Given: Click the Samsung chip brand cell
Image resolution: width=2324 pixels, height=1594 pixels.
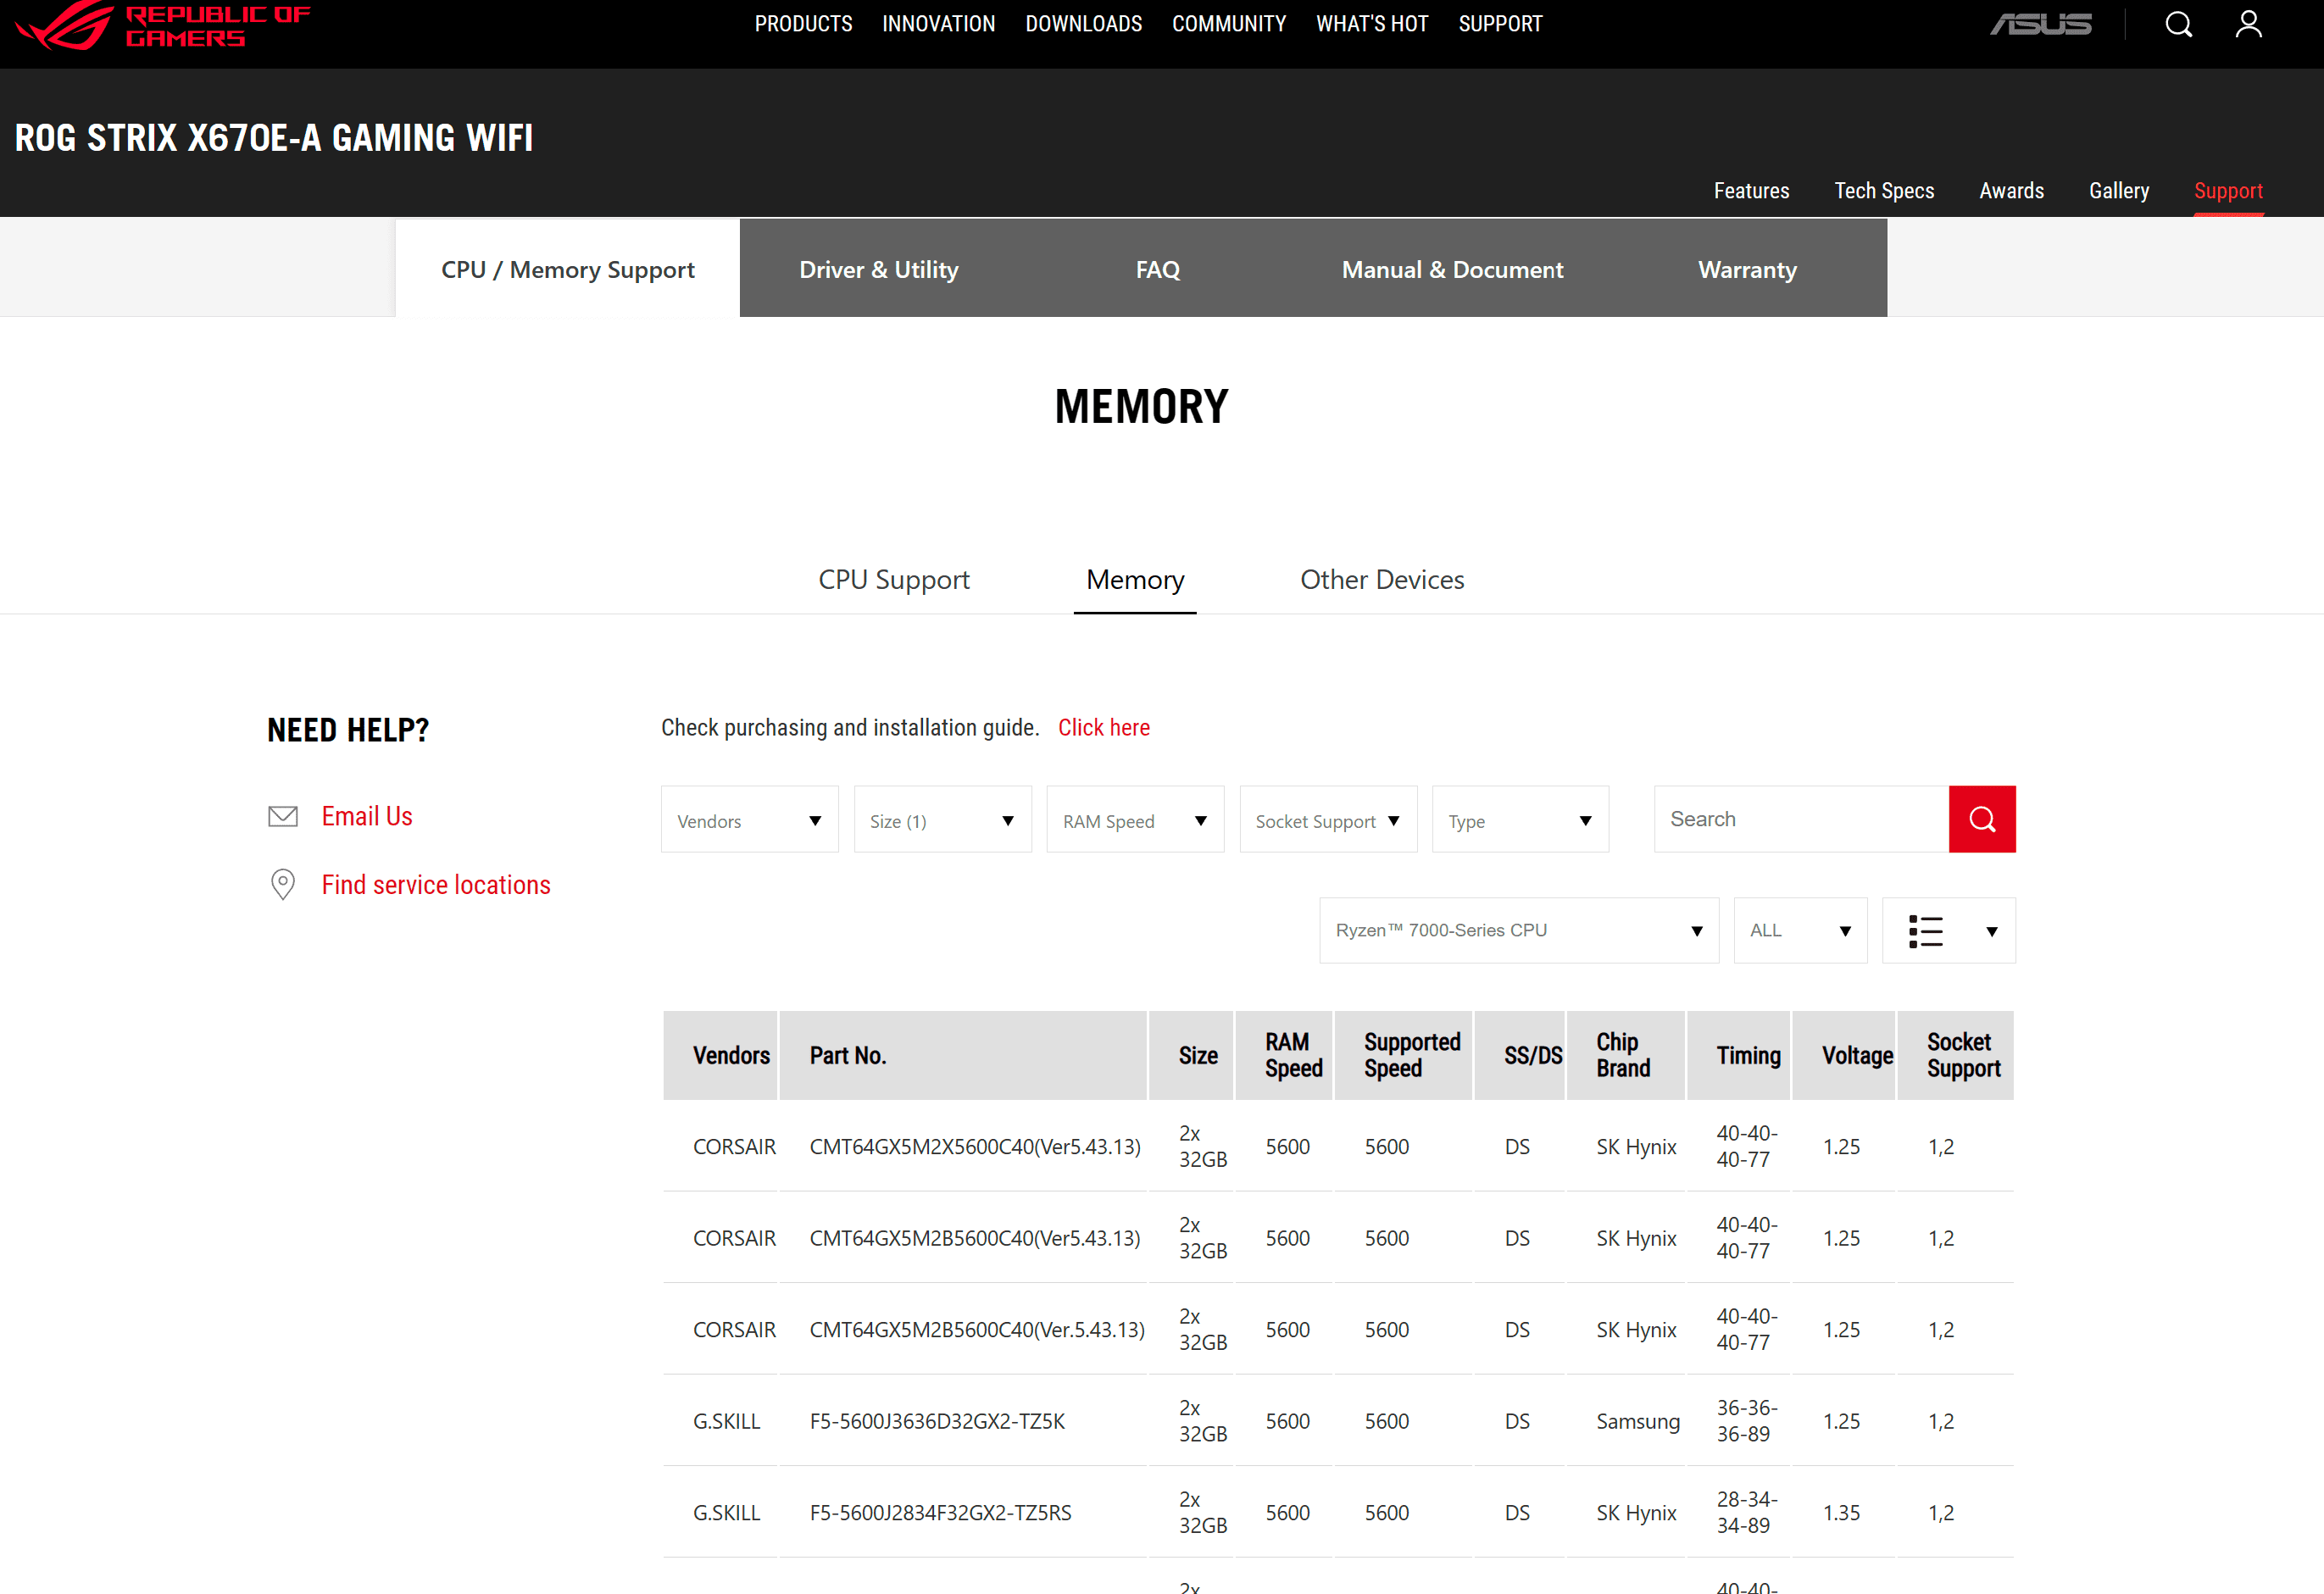Looking at the screenshot, I should tap(1638, 1421).
